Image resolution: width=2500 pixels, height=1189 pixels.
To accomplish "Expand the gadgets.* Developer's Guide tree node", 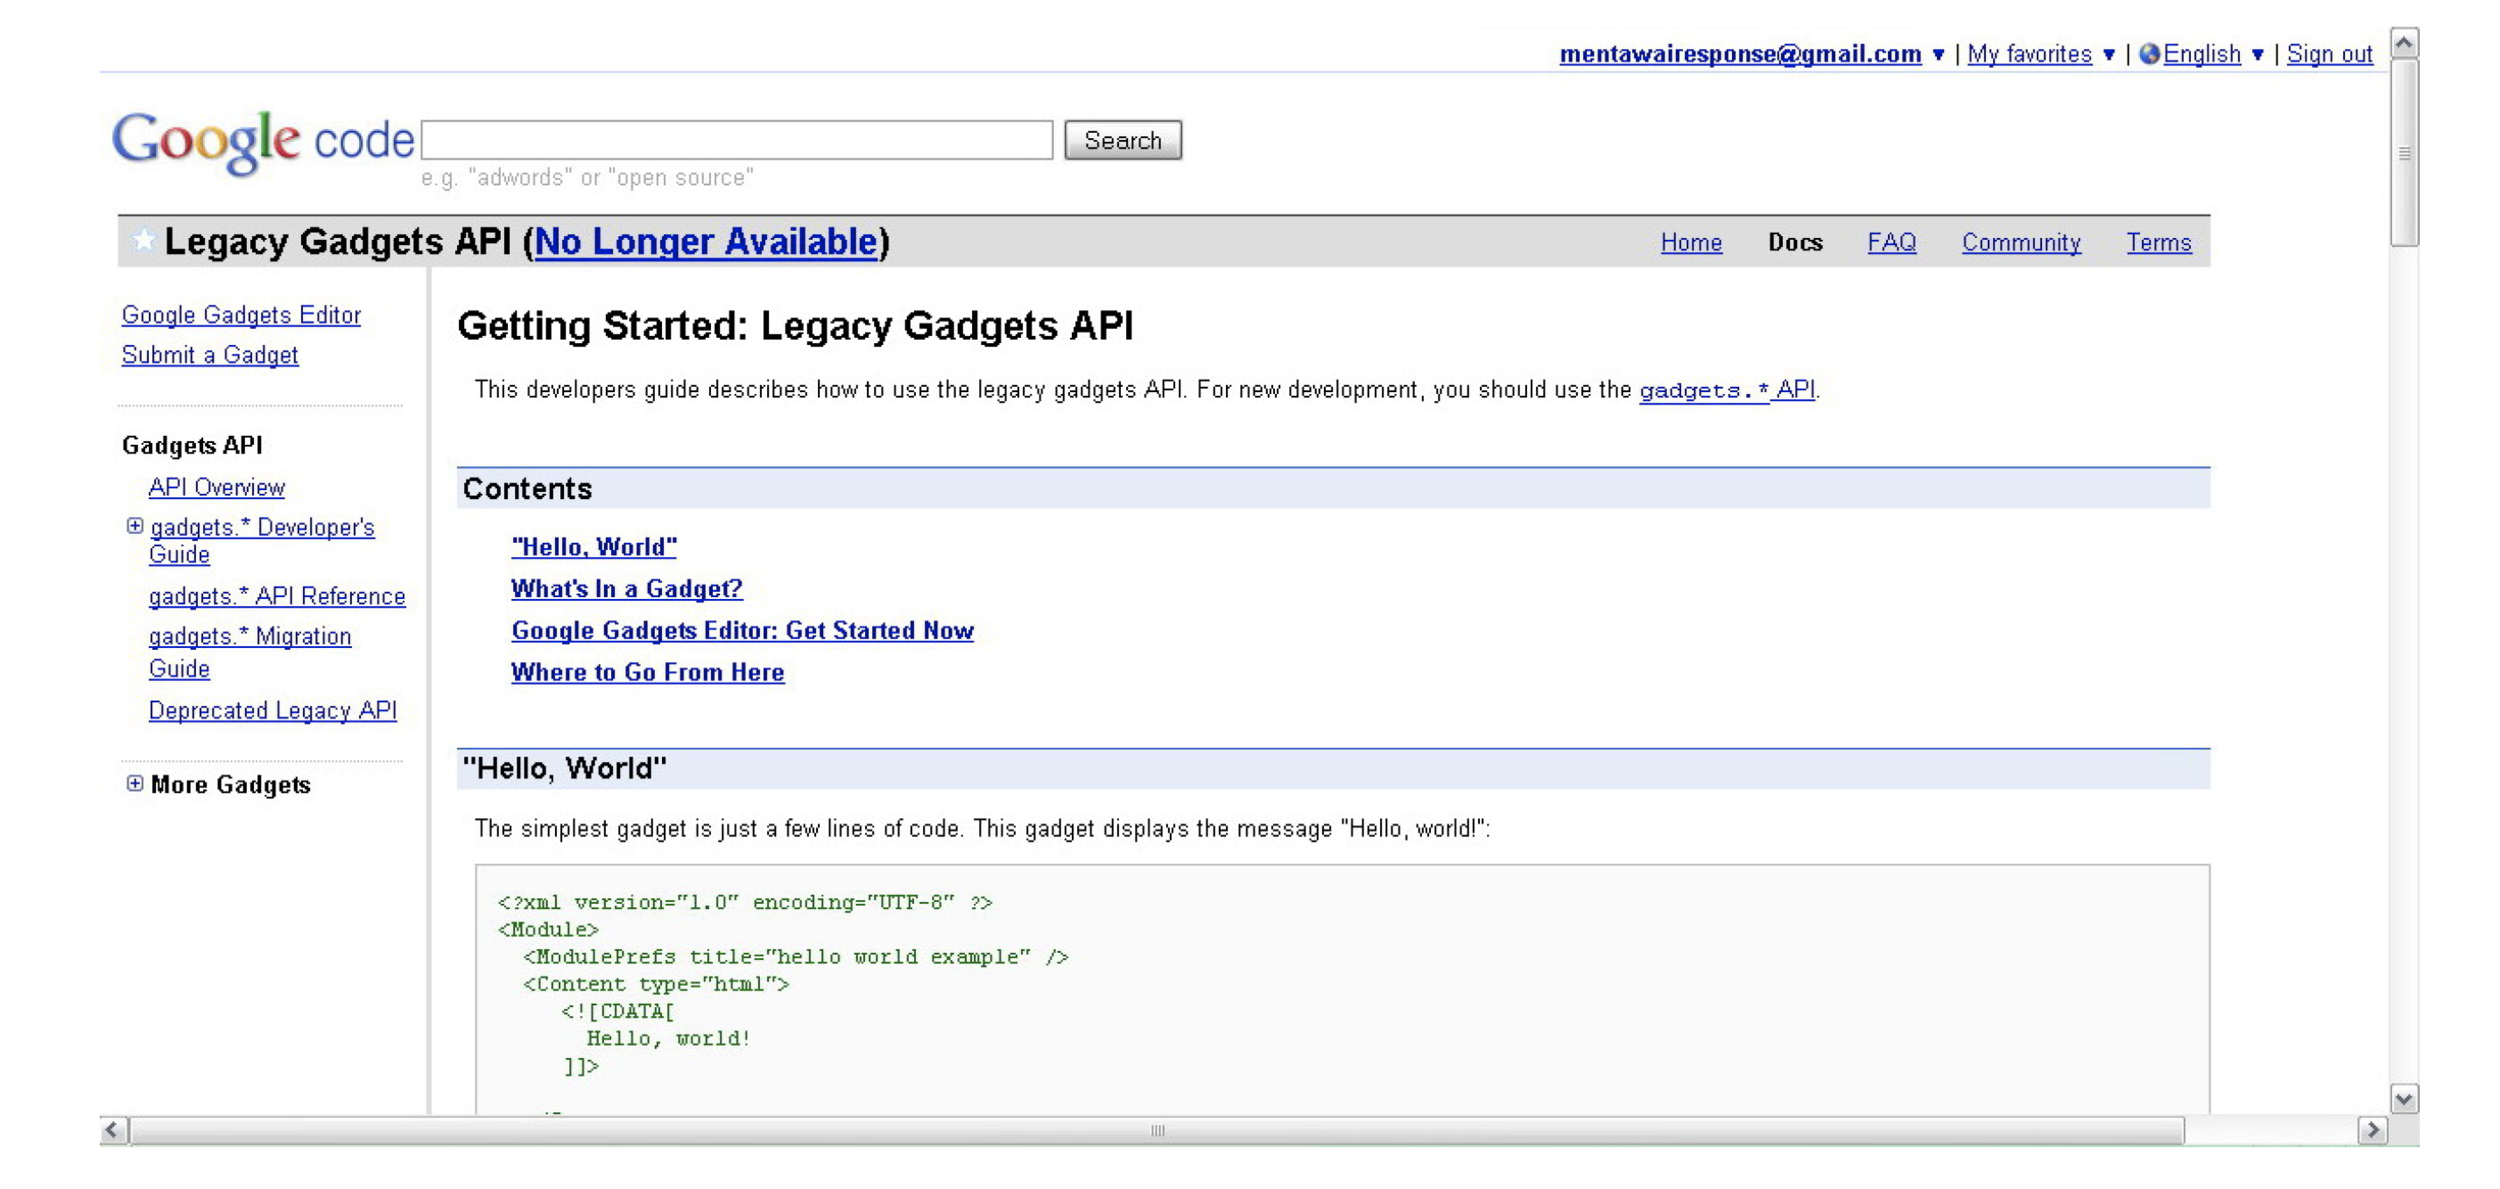I will (135, 526).
